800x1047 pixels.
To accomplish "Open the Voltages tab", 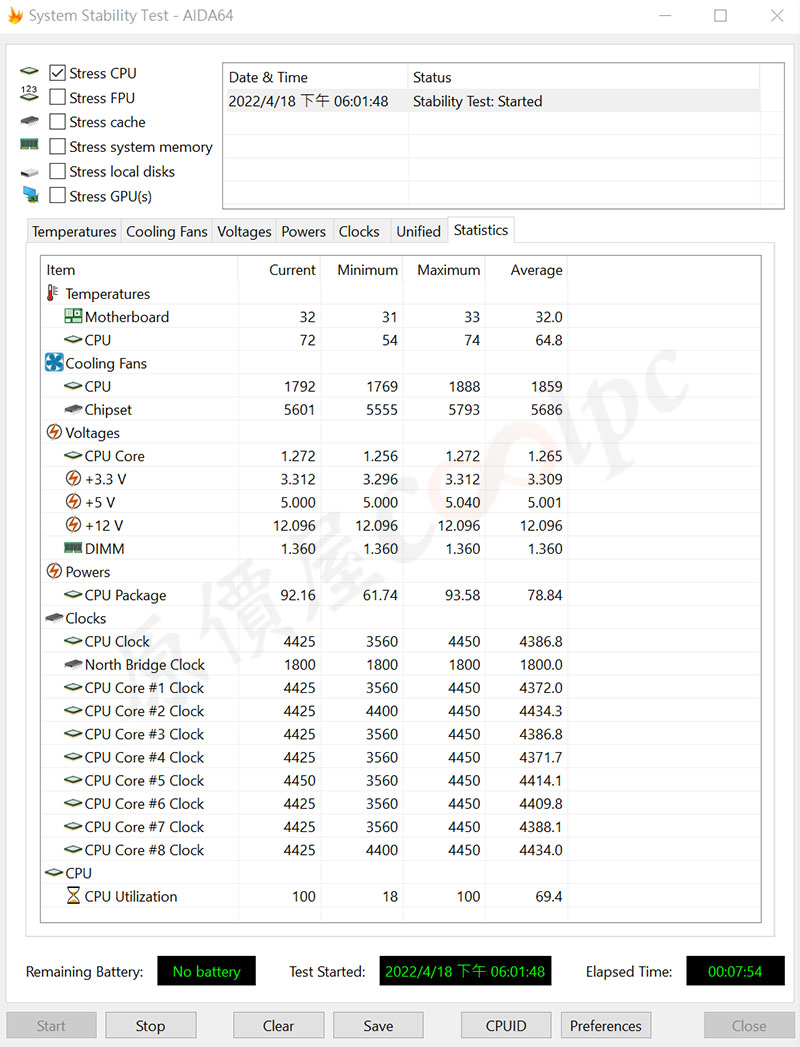I will (x=244, y=232).
